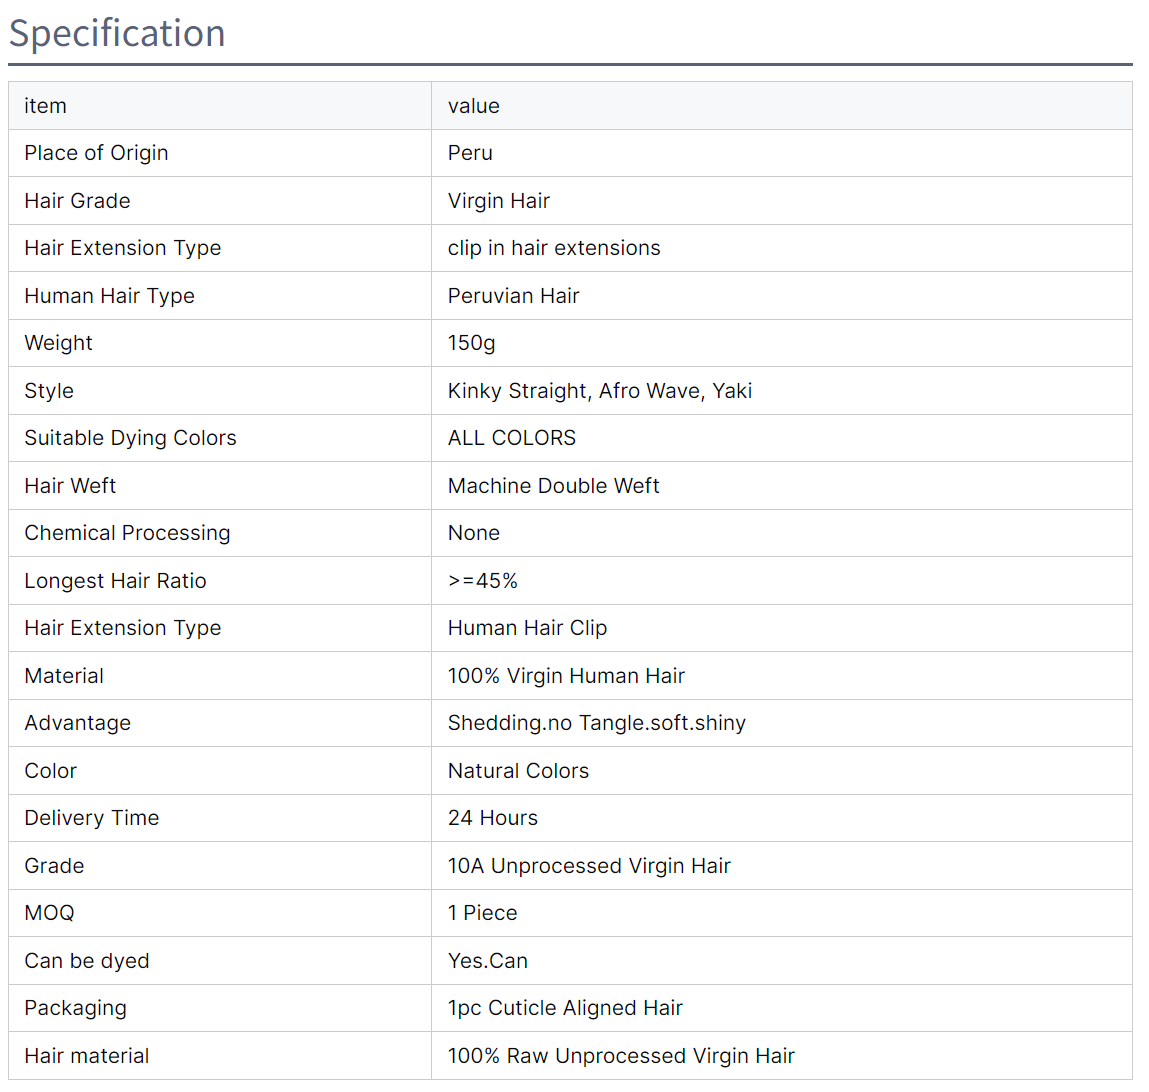Select the 'Hair material' label

86,1055
